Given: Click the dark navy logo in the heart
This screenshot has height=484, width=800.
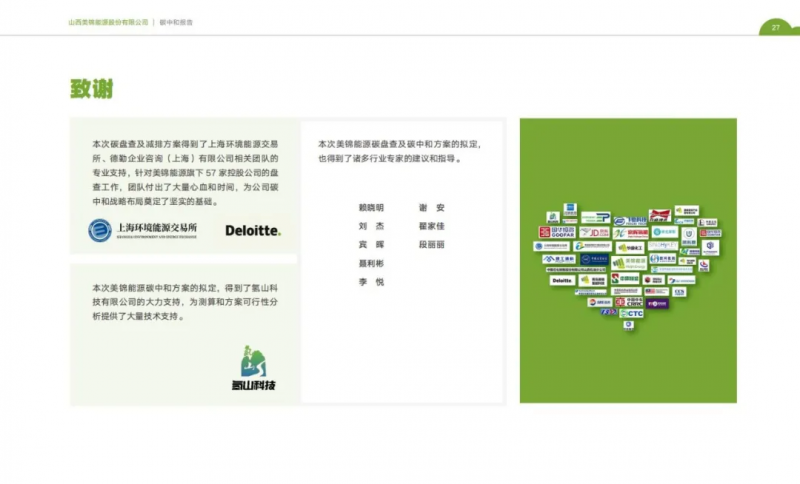Looking at the screenshot, I should click(x=594, y=259).
